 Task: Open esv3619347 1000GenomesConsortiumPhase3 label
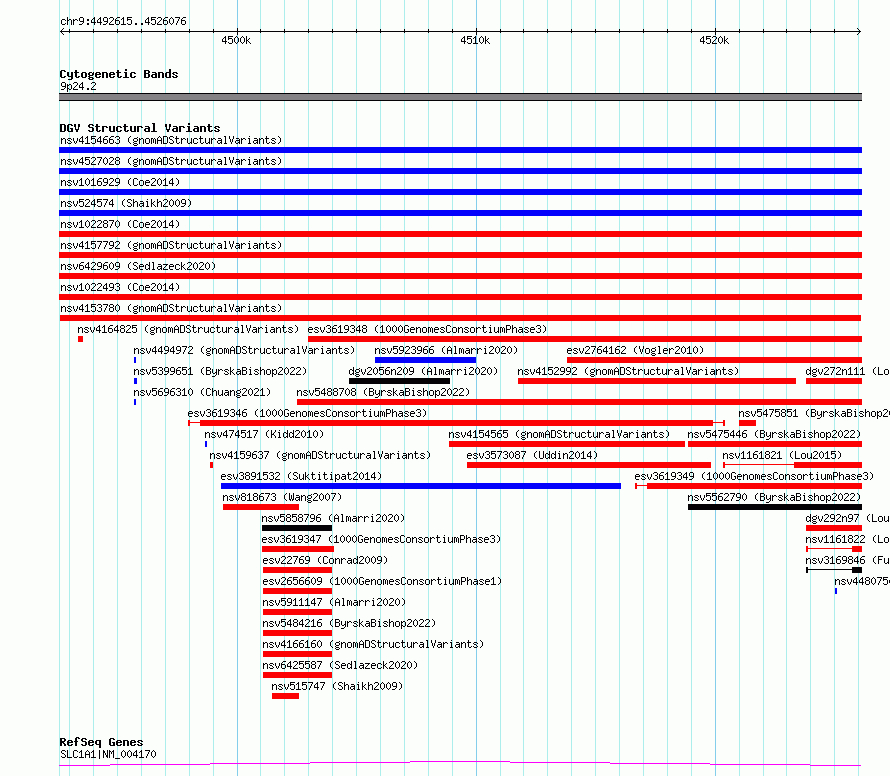(381, 539)
